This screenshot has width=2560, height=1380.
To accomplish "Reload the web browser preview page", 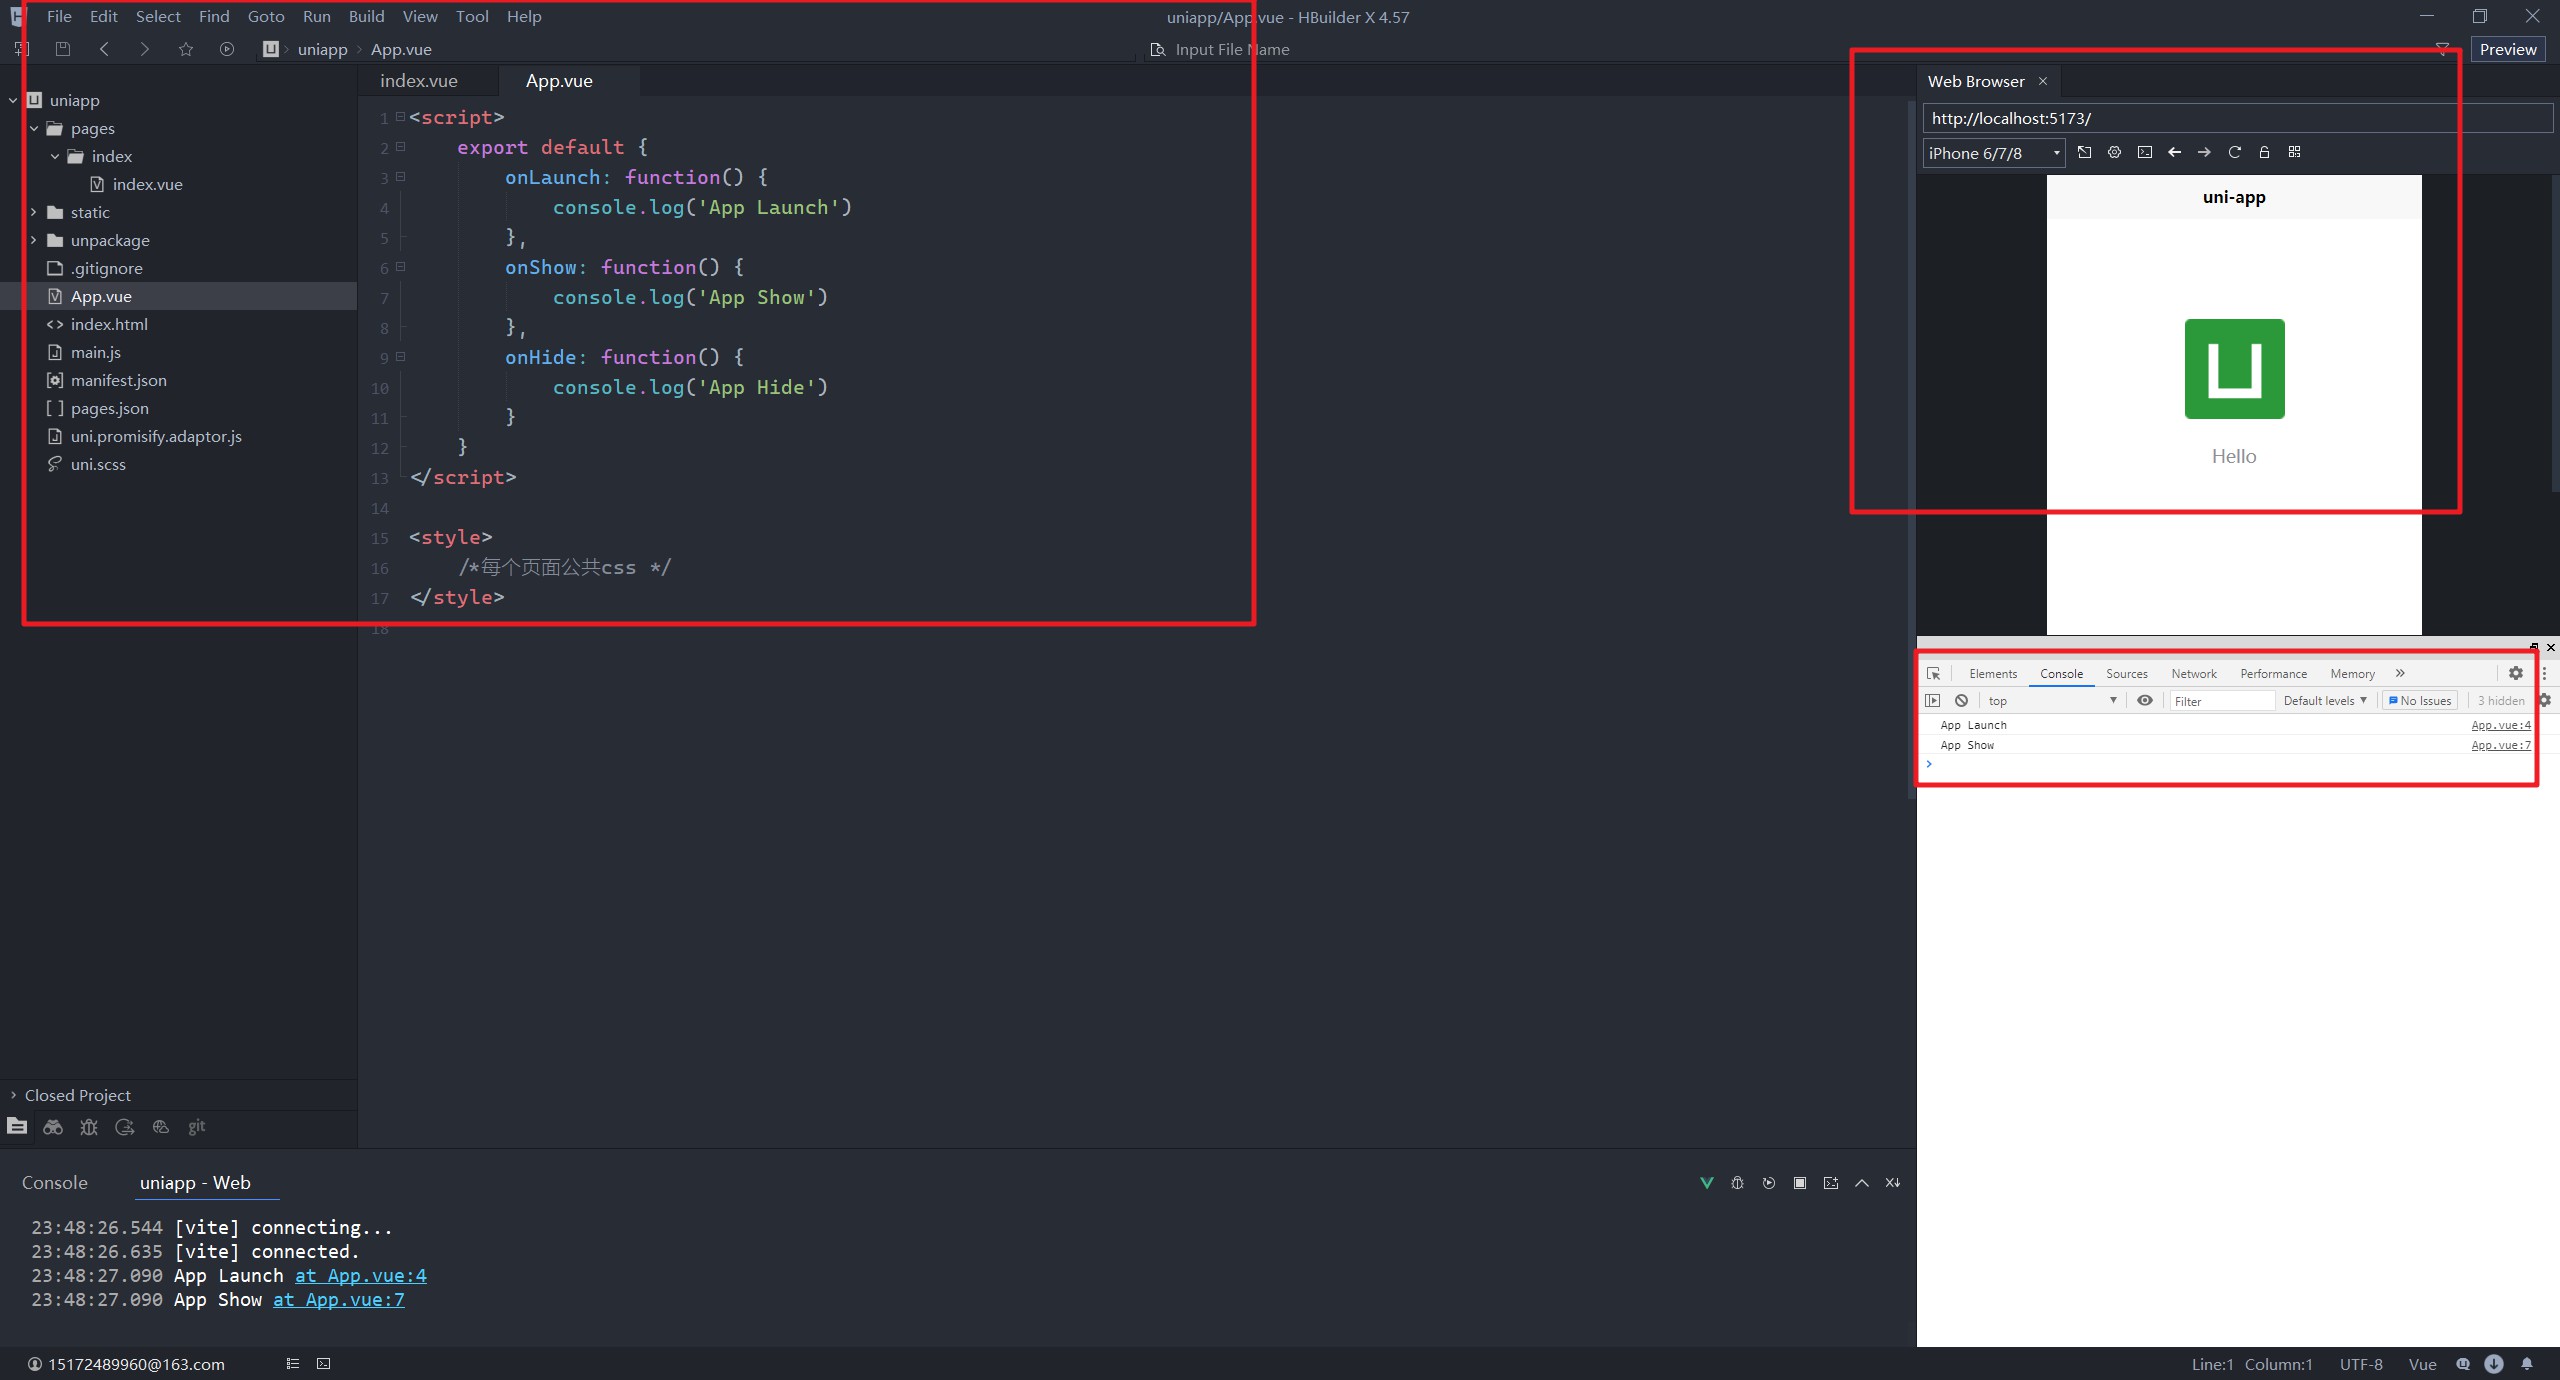I will tap(2234, 152).
